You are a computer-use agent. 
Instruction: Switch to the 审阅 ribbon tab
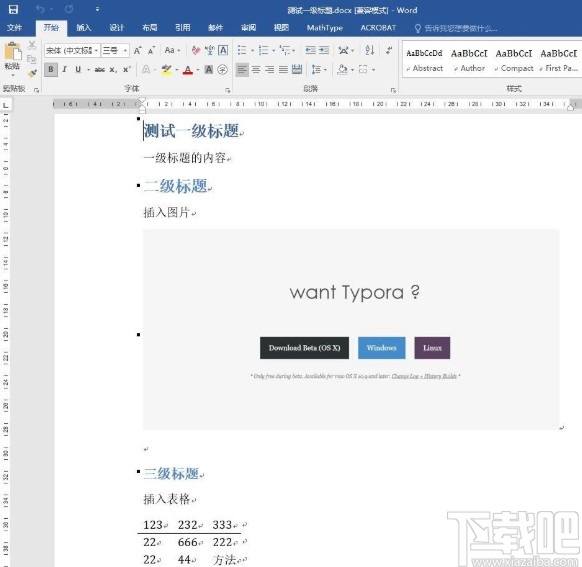click(x=248, y=27)
